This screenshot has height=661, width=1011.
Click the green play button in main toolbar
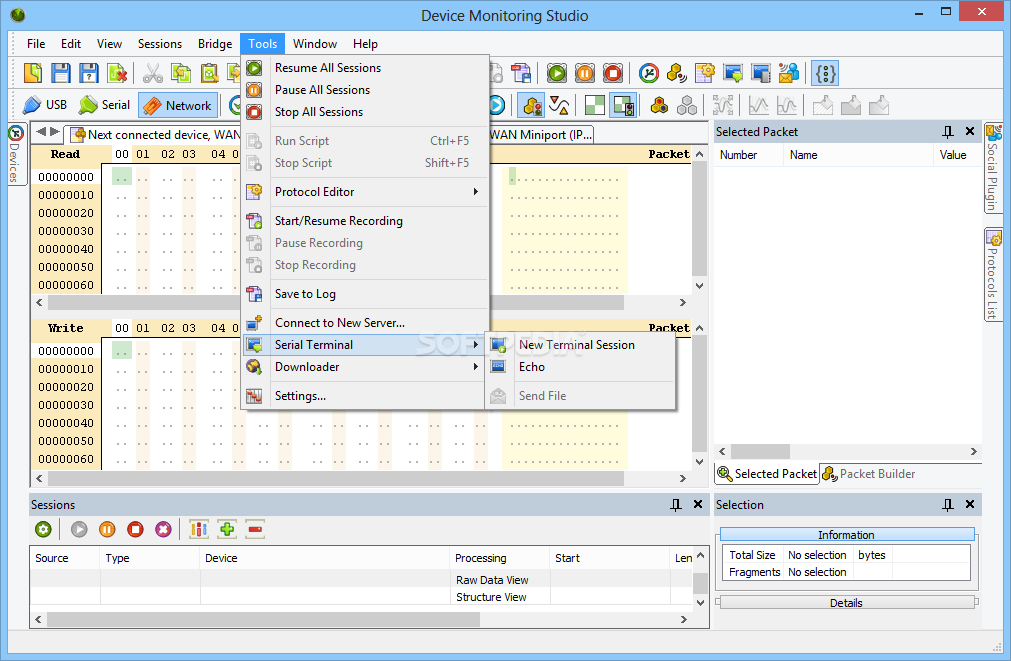coord(556,73)
